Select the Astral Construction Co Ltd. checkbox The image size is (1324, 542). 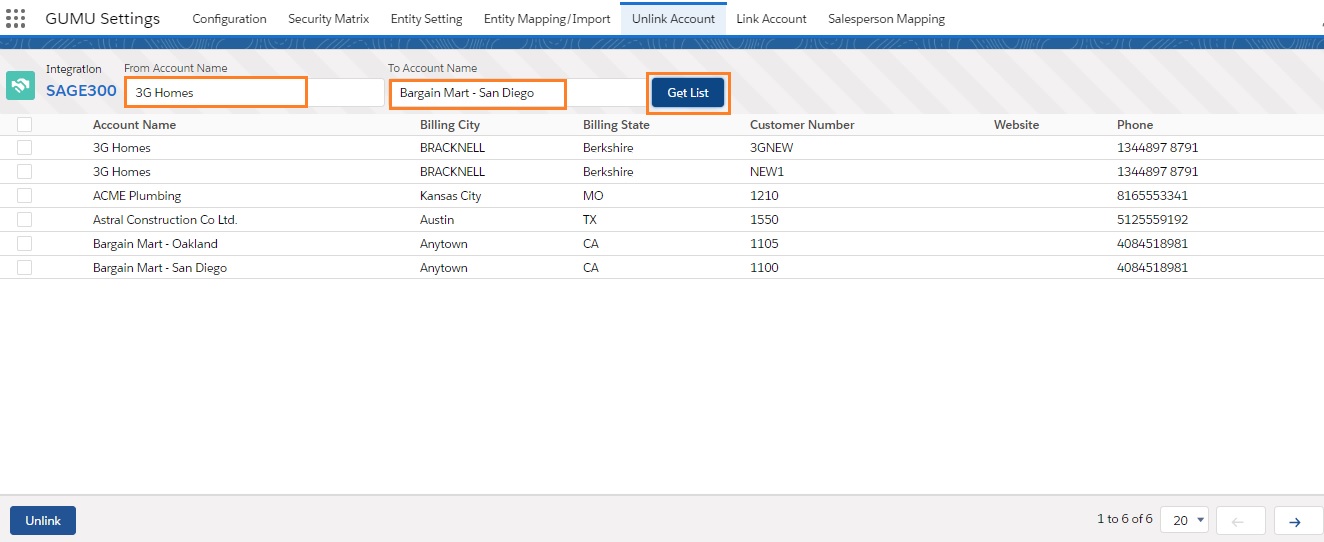click(x=25, y=219)
